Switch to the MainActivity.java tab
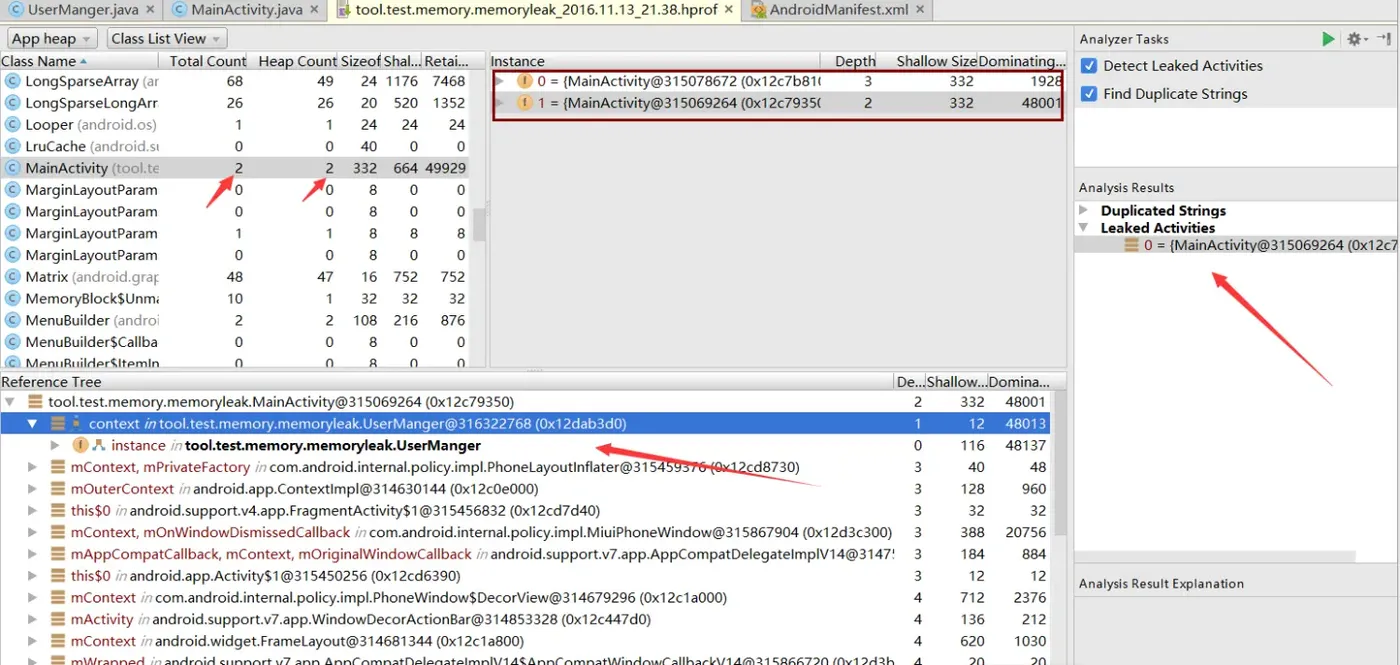This screenshot has width=1400, height=665. pos(247,10)
